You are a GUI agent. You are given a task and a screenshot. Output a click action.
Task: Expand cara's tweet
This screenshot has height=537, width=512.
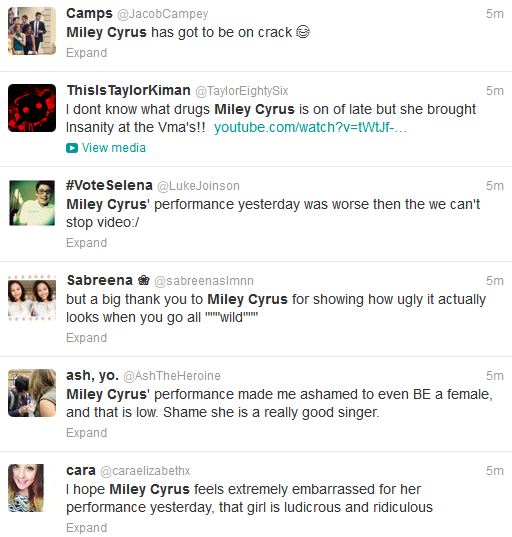(x=87, y=528)
